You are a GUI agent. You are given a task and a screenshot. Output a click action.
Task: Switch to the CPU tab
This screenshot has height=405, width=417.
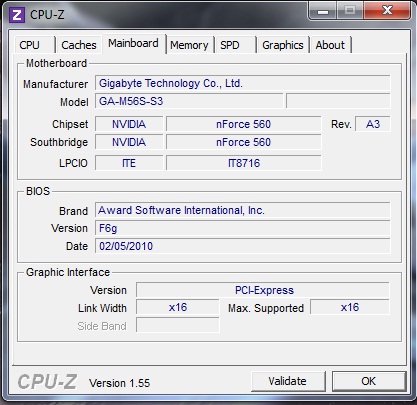coord(34,45)
